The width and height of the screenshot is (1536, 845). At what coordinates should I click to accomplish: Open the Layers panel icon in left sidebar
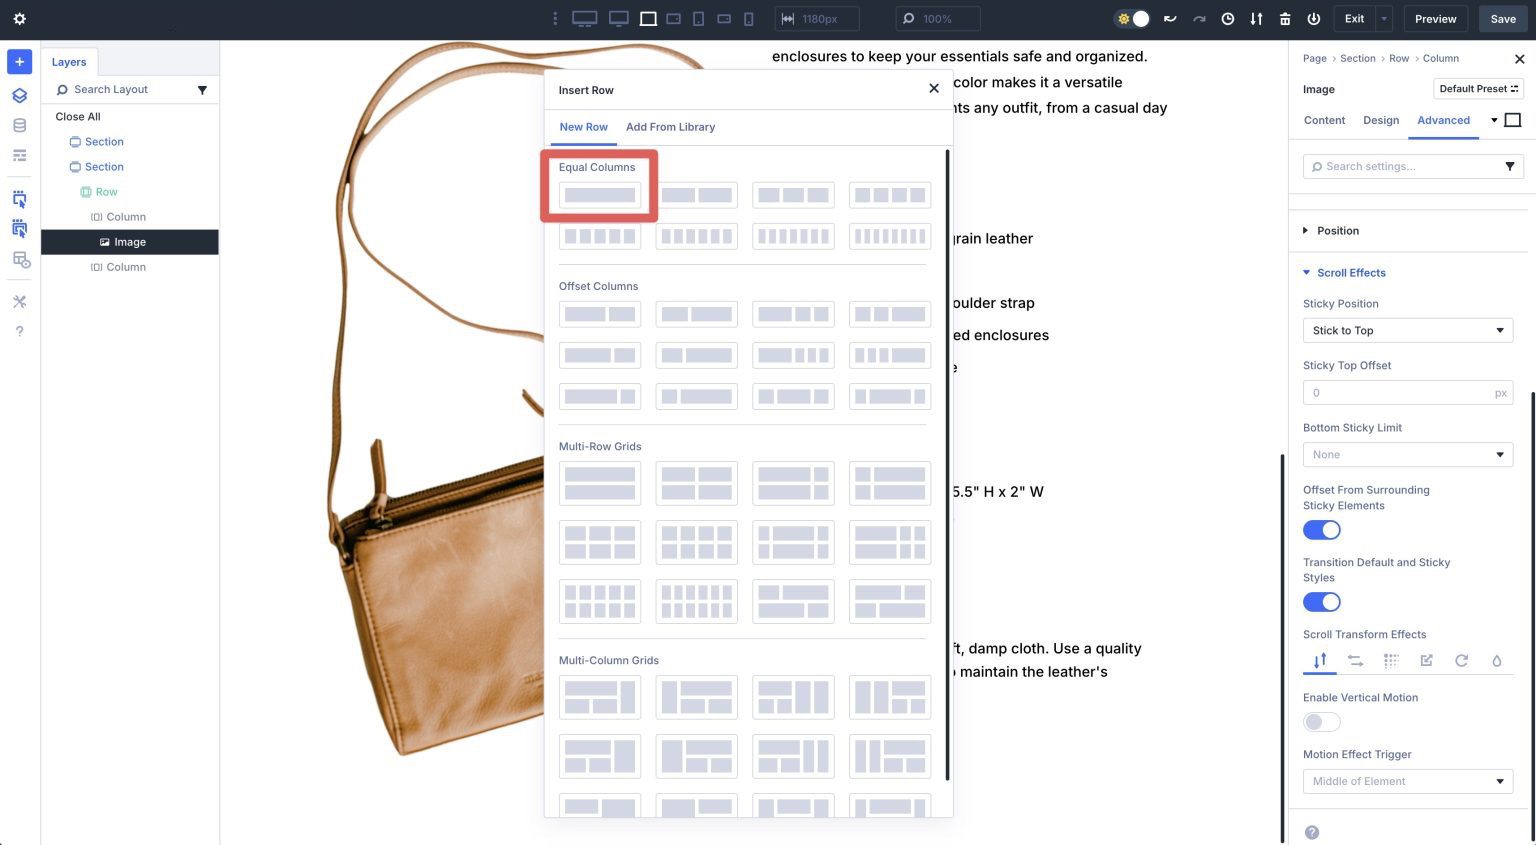18,95
